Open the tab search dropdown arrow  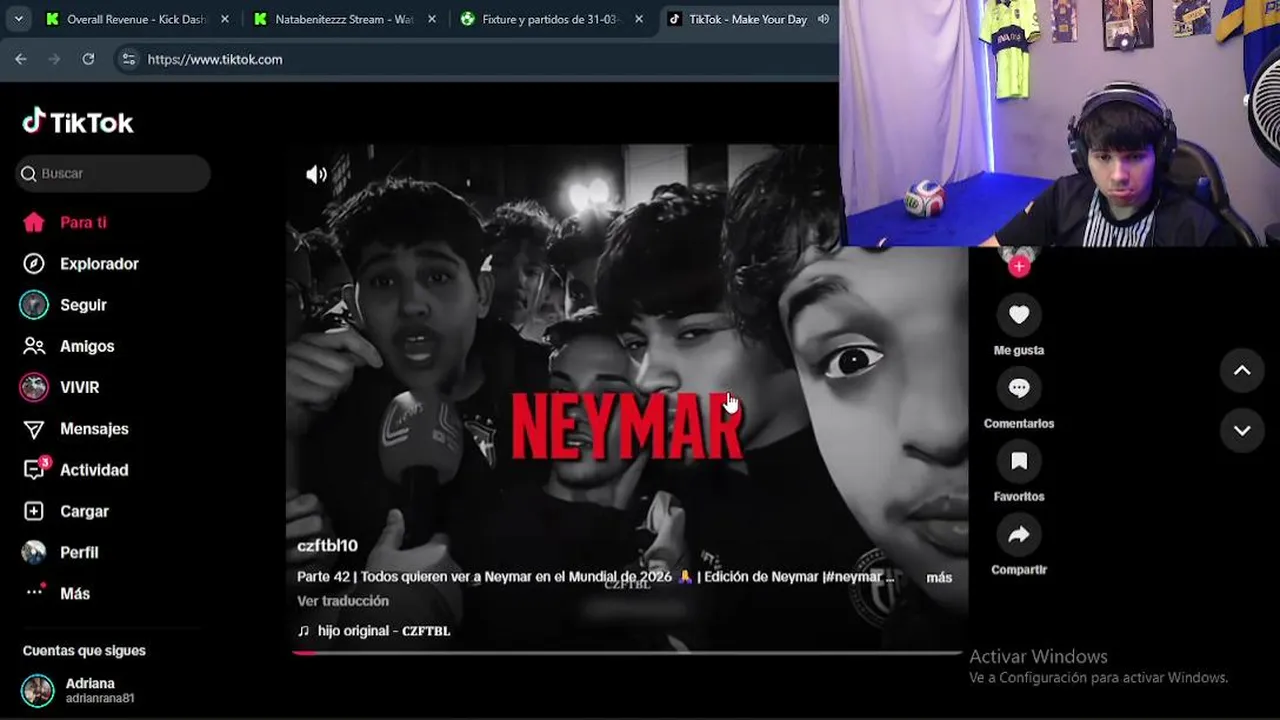click(18, 19)
